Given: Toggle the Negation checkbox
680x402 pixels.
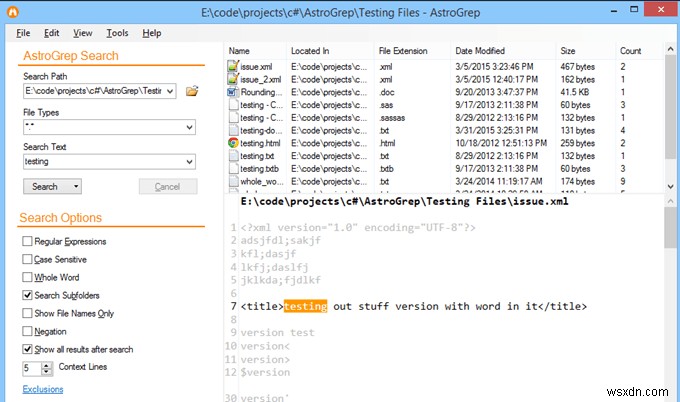Looking at the screenshot, I should pos(27,331).
